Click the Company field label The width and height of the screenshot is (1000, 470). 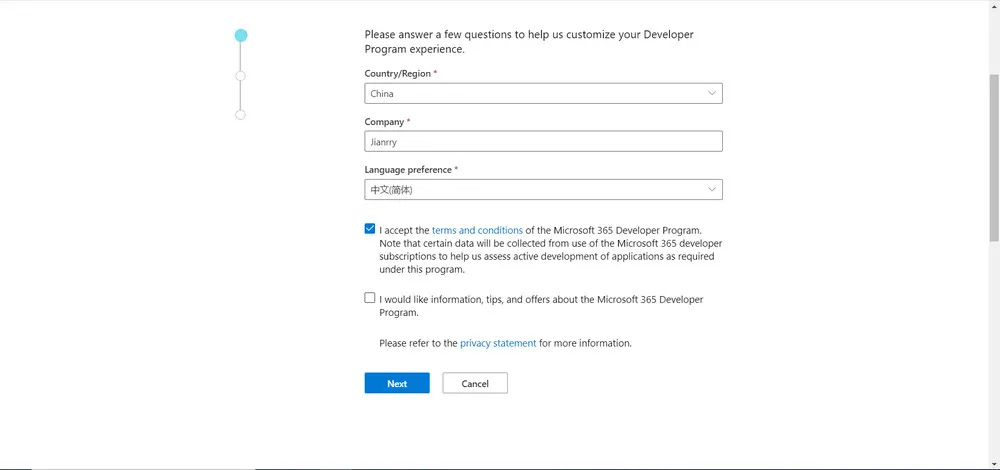tap(385, 122)
